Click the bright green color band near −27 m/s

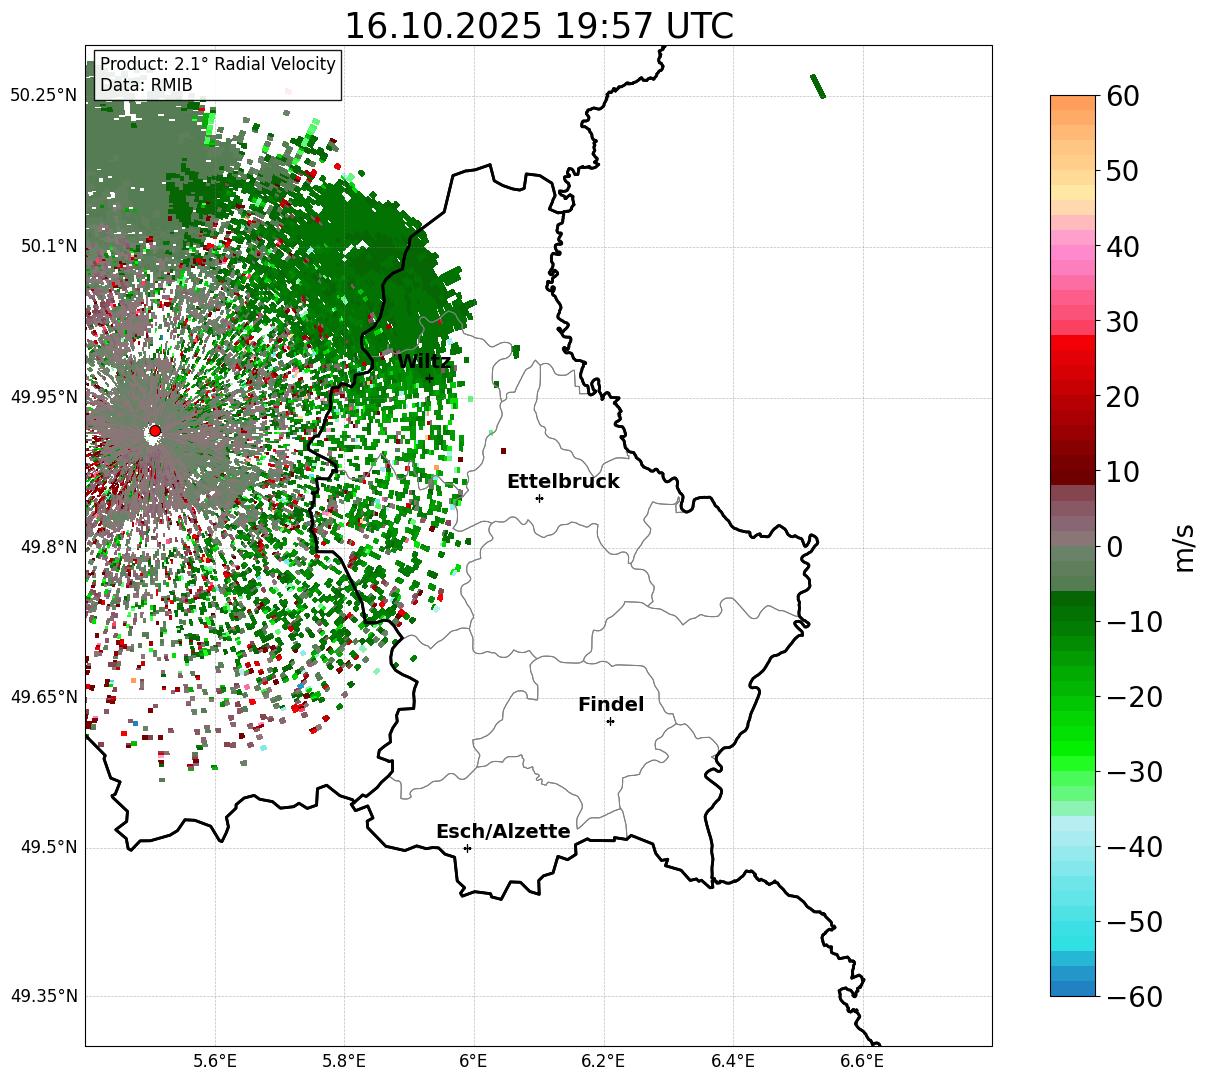[x=1073, y=750]
